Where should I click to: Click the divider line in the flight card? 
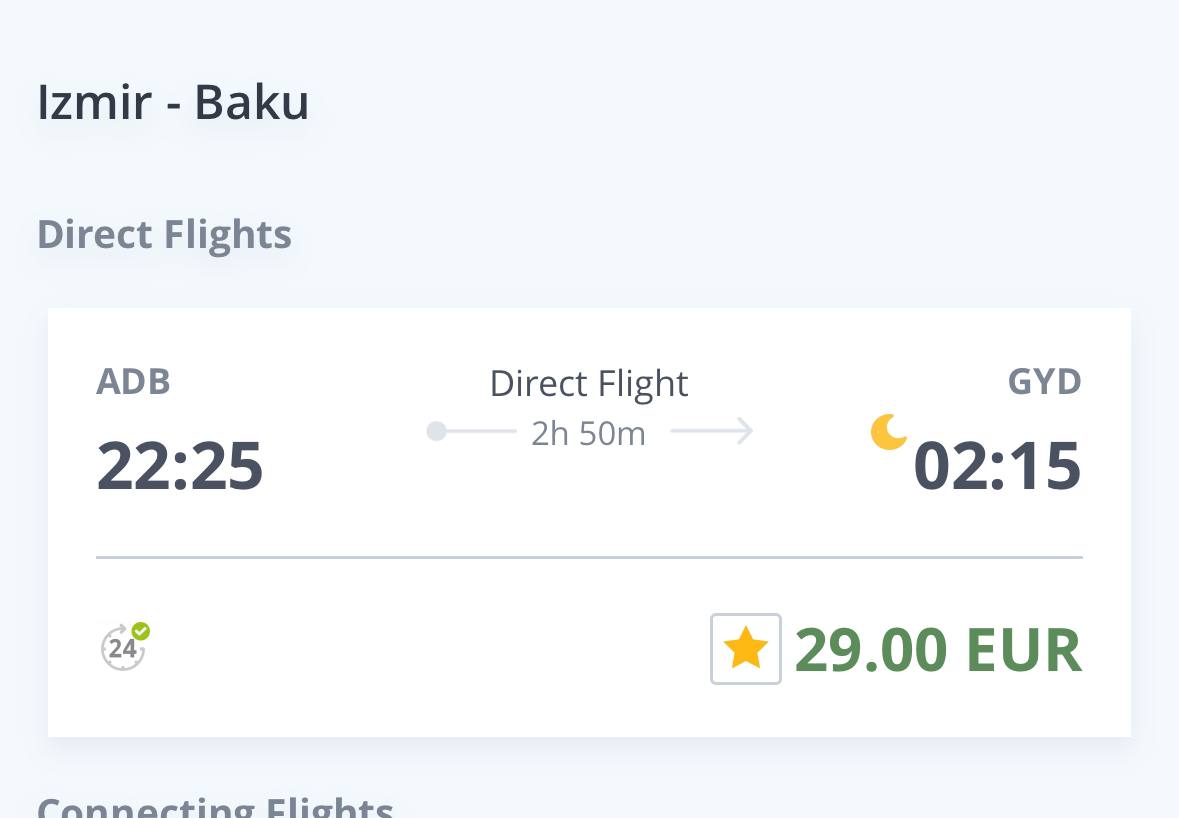coord(590,558)
